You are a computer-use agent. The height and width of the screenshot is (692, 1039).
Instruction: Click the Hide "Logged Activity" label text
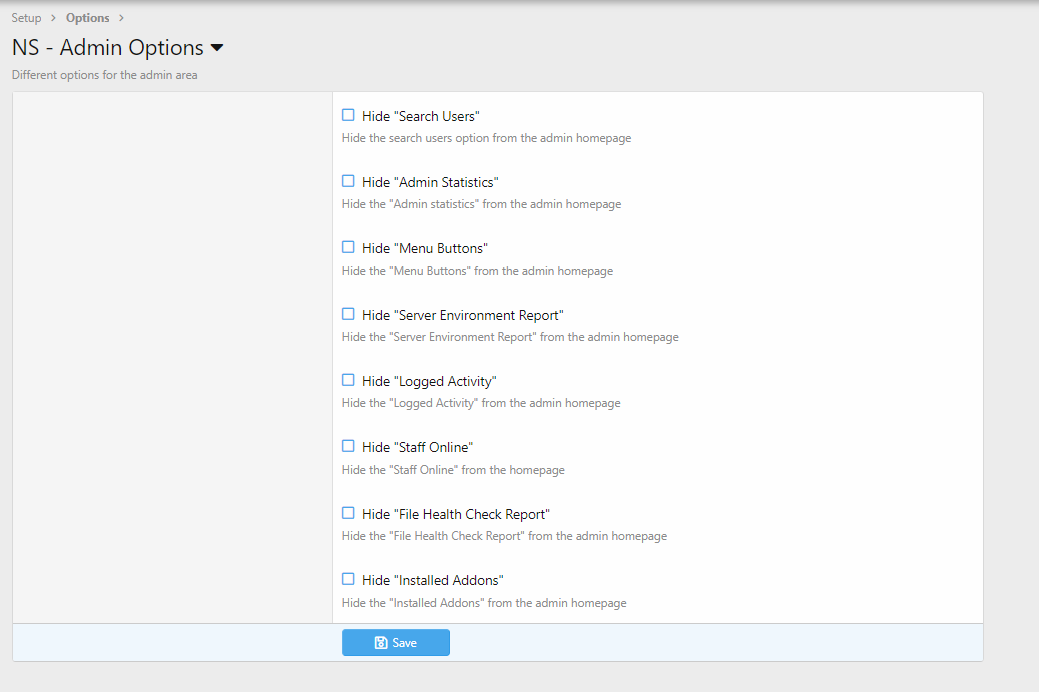click(429, 381)
